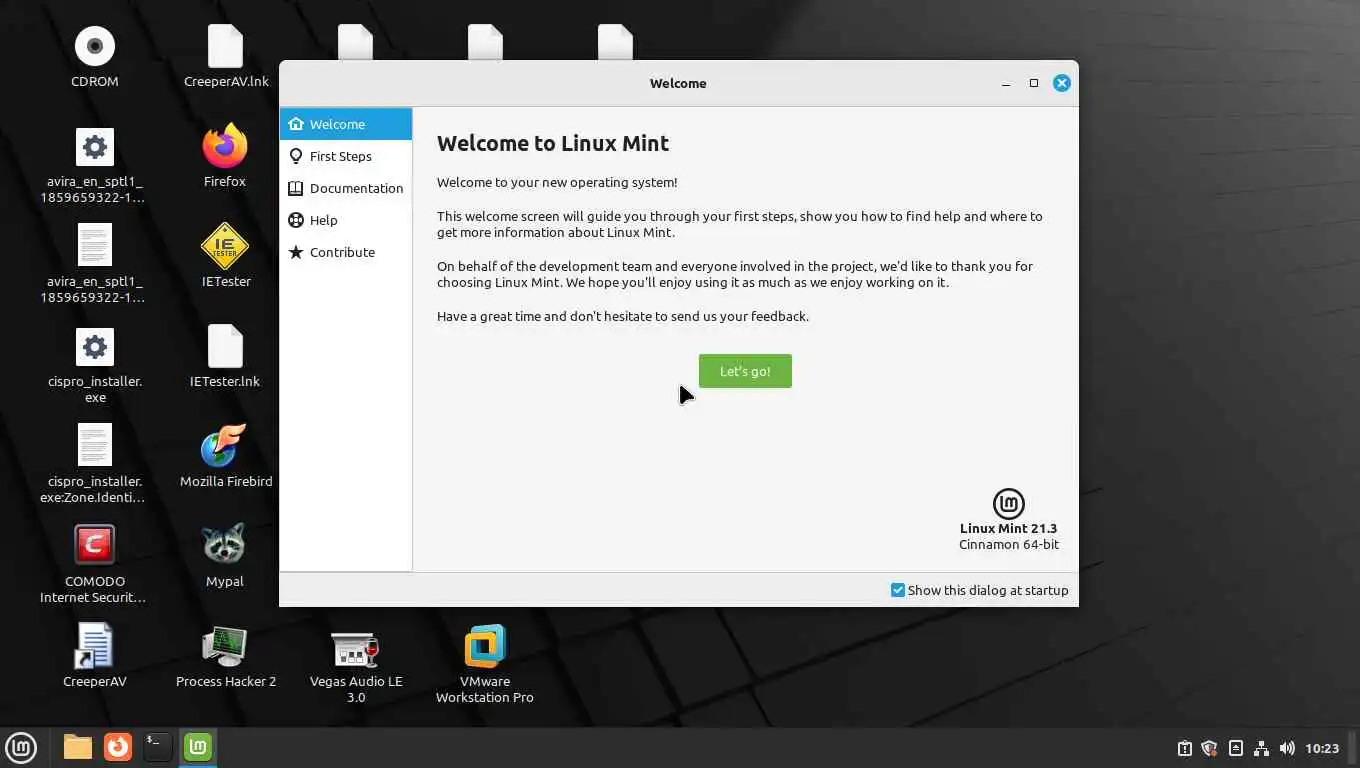Minimize the Welcome window
The height and width of the screenshot is (768, 1360).
[1006, 83]
